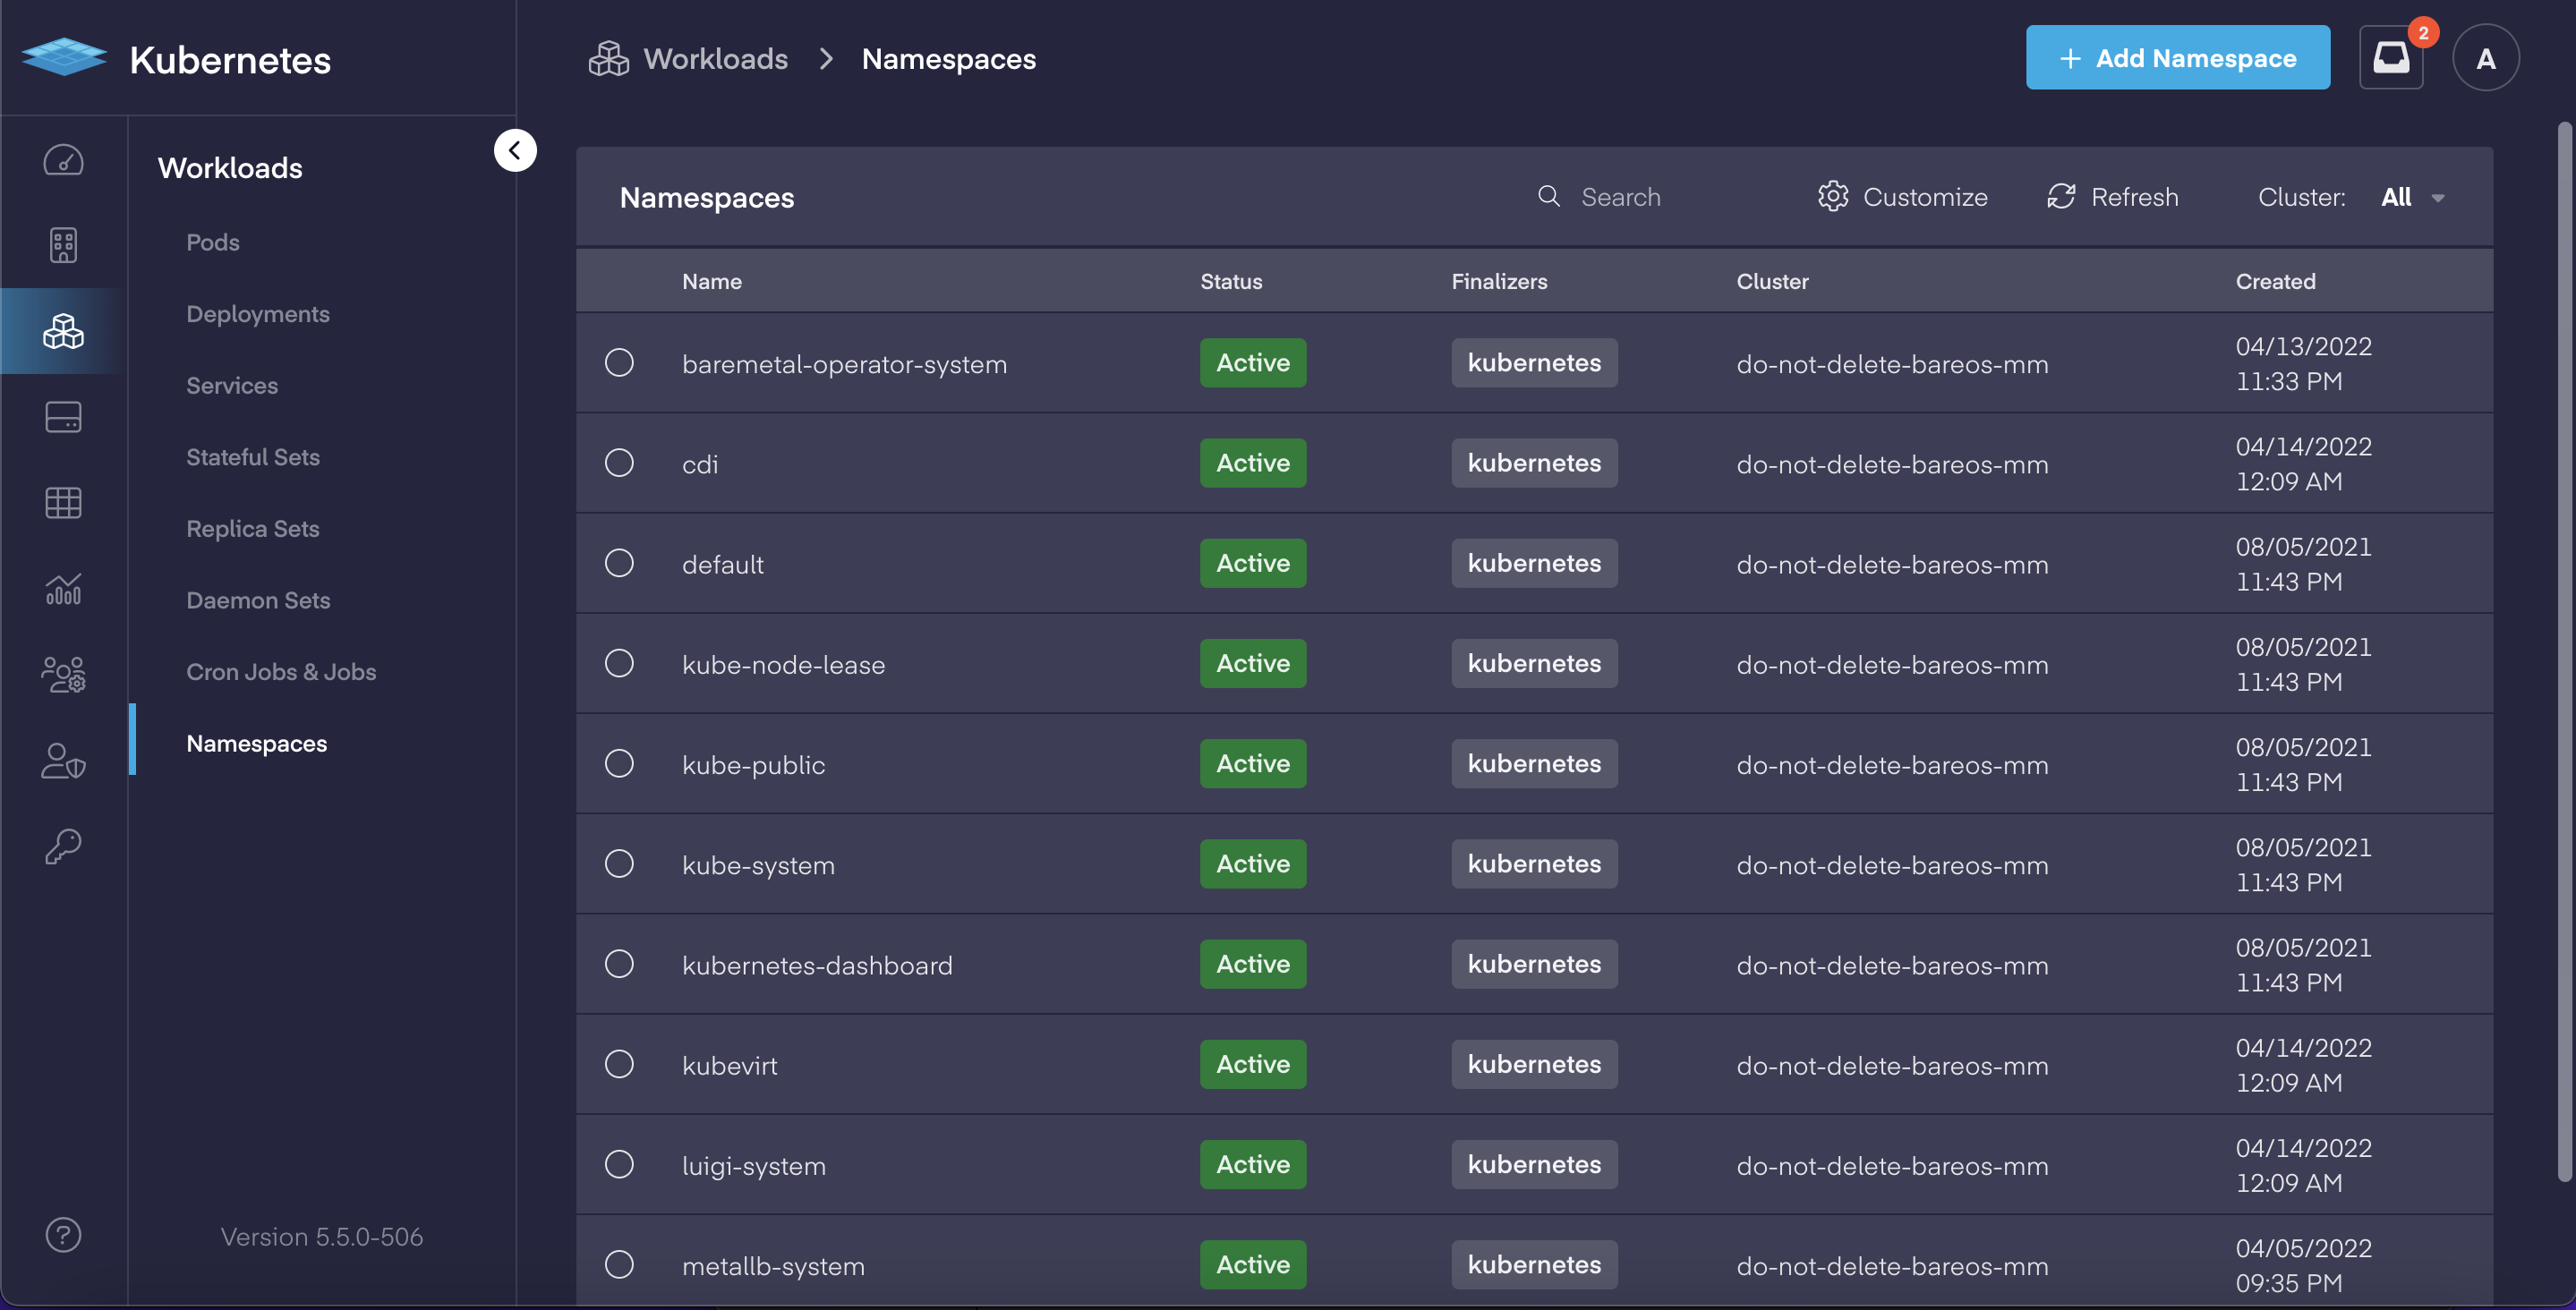
Task: Click Active status badge in cdi row
Action: tap(1253, 463)
